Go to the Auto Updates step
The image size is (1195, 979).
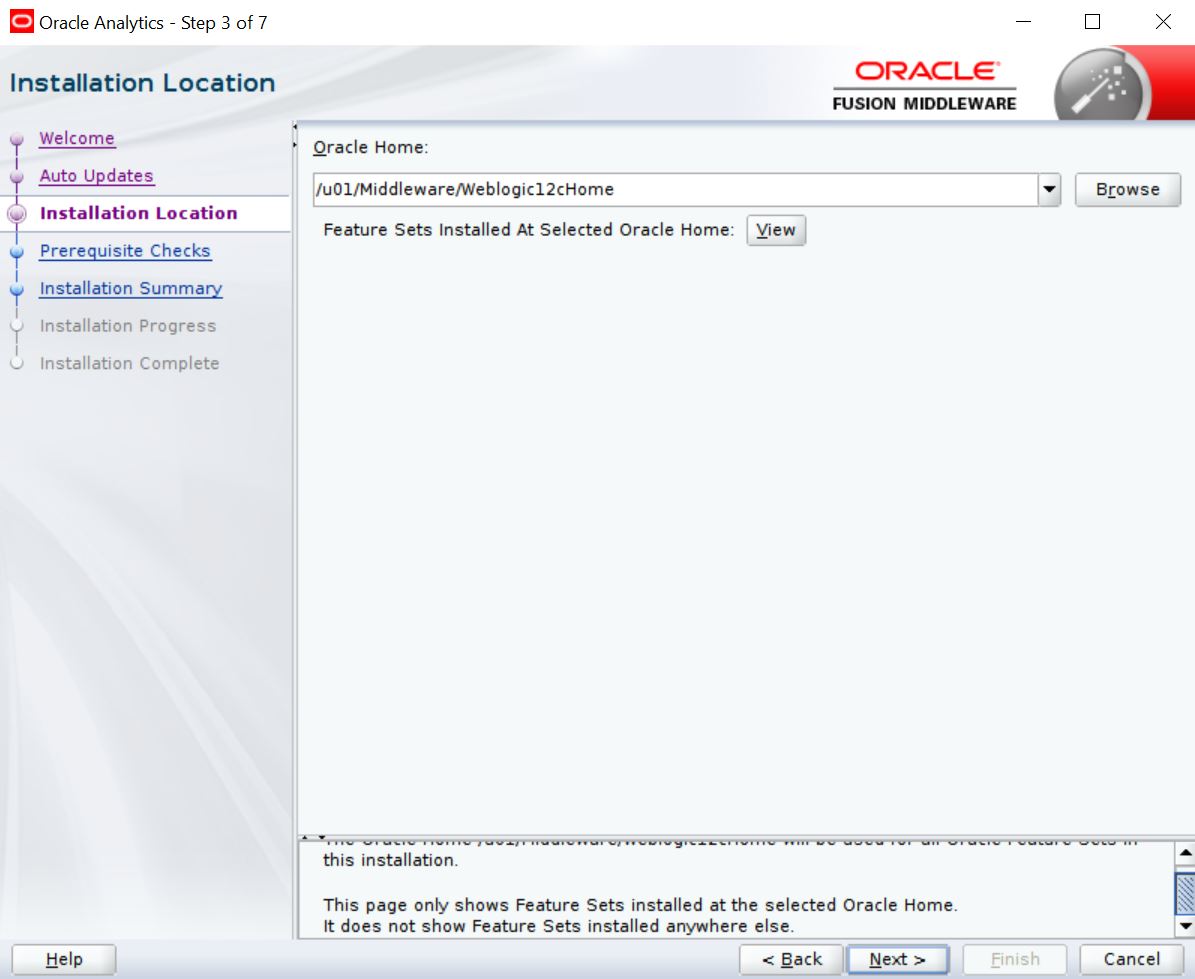coord(97,176)
